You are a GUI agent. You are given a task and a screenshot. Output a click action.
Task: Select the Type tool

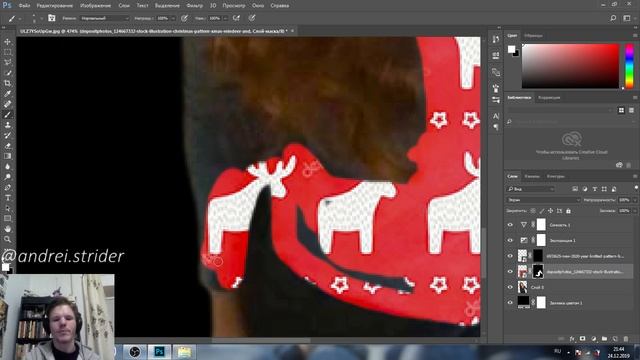[x=7, y=198]
